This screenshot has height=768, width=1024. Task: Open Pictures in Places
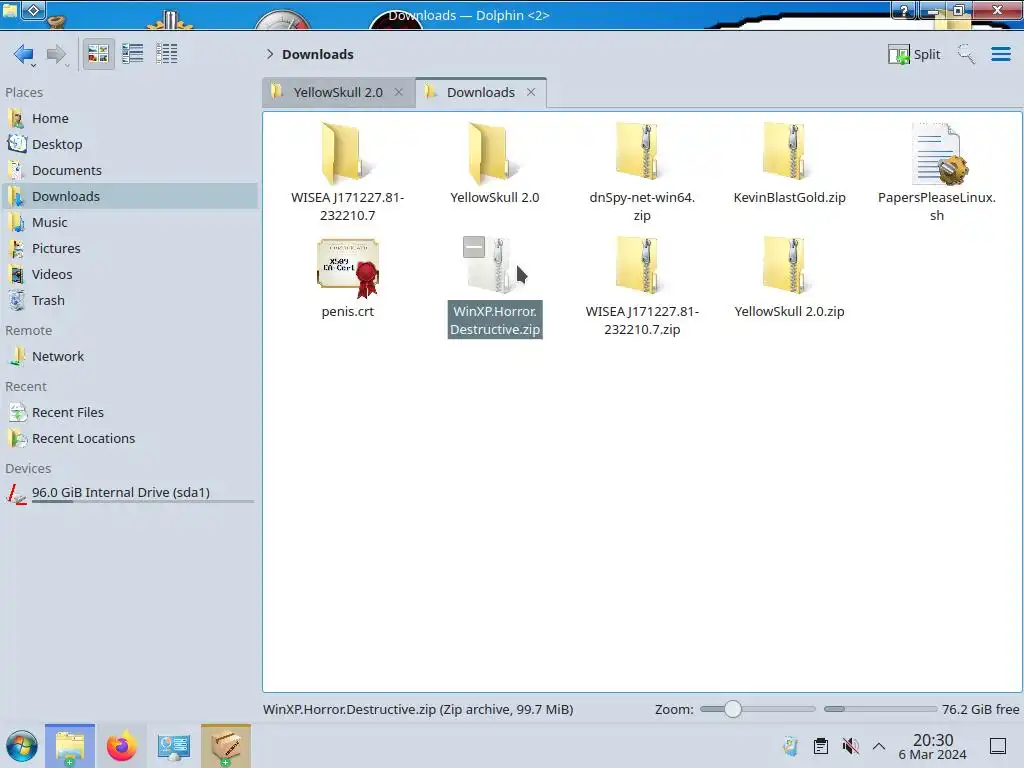tap(129, 248)
